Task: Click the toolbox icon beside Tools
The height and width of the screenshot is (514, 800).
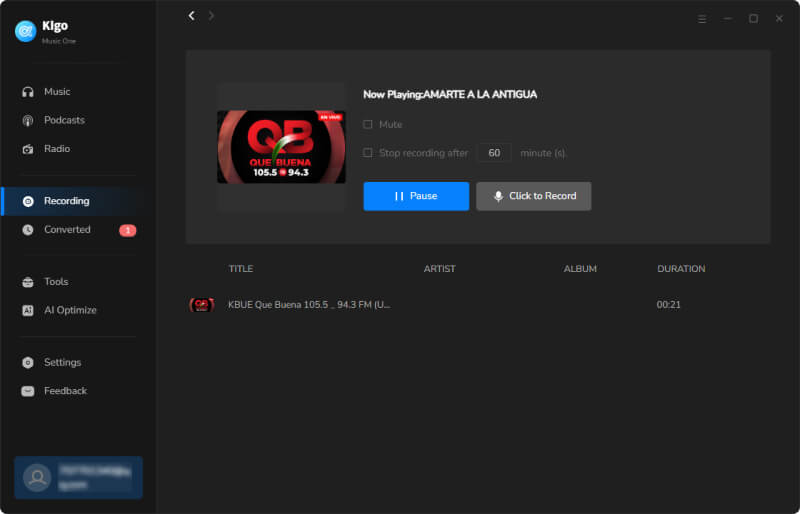Action: pos(28,282)
